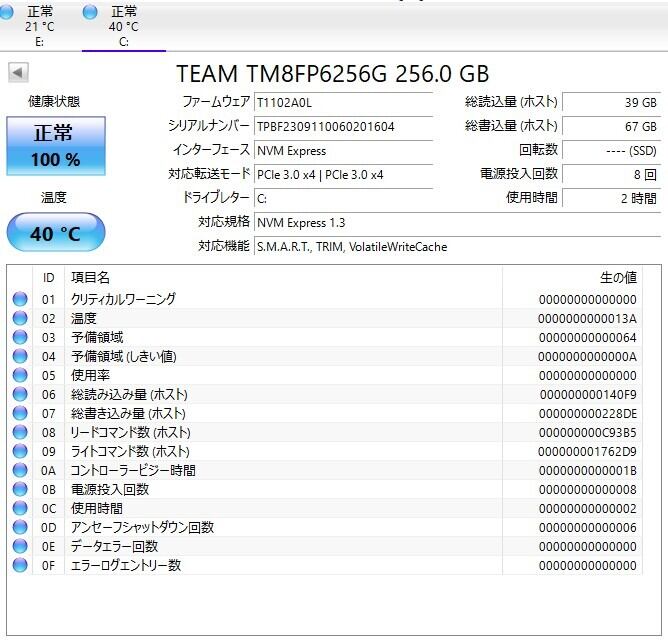
Task: Click status orb for 使用率 row
Action: click(20, 375)
